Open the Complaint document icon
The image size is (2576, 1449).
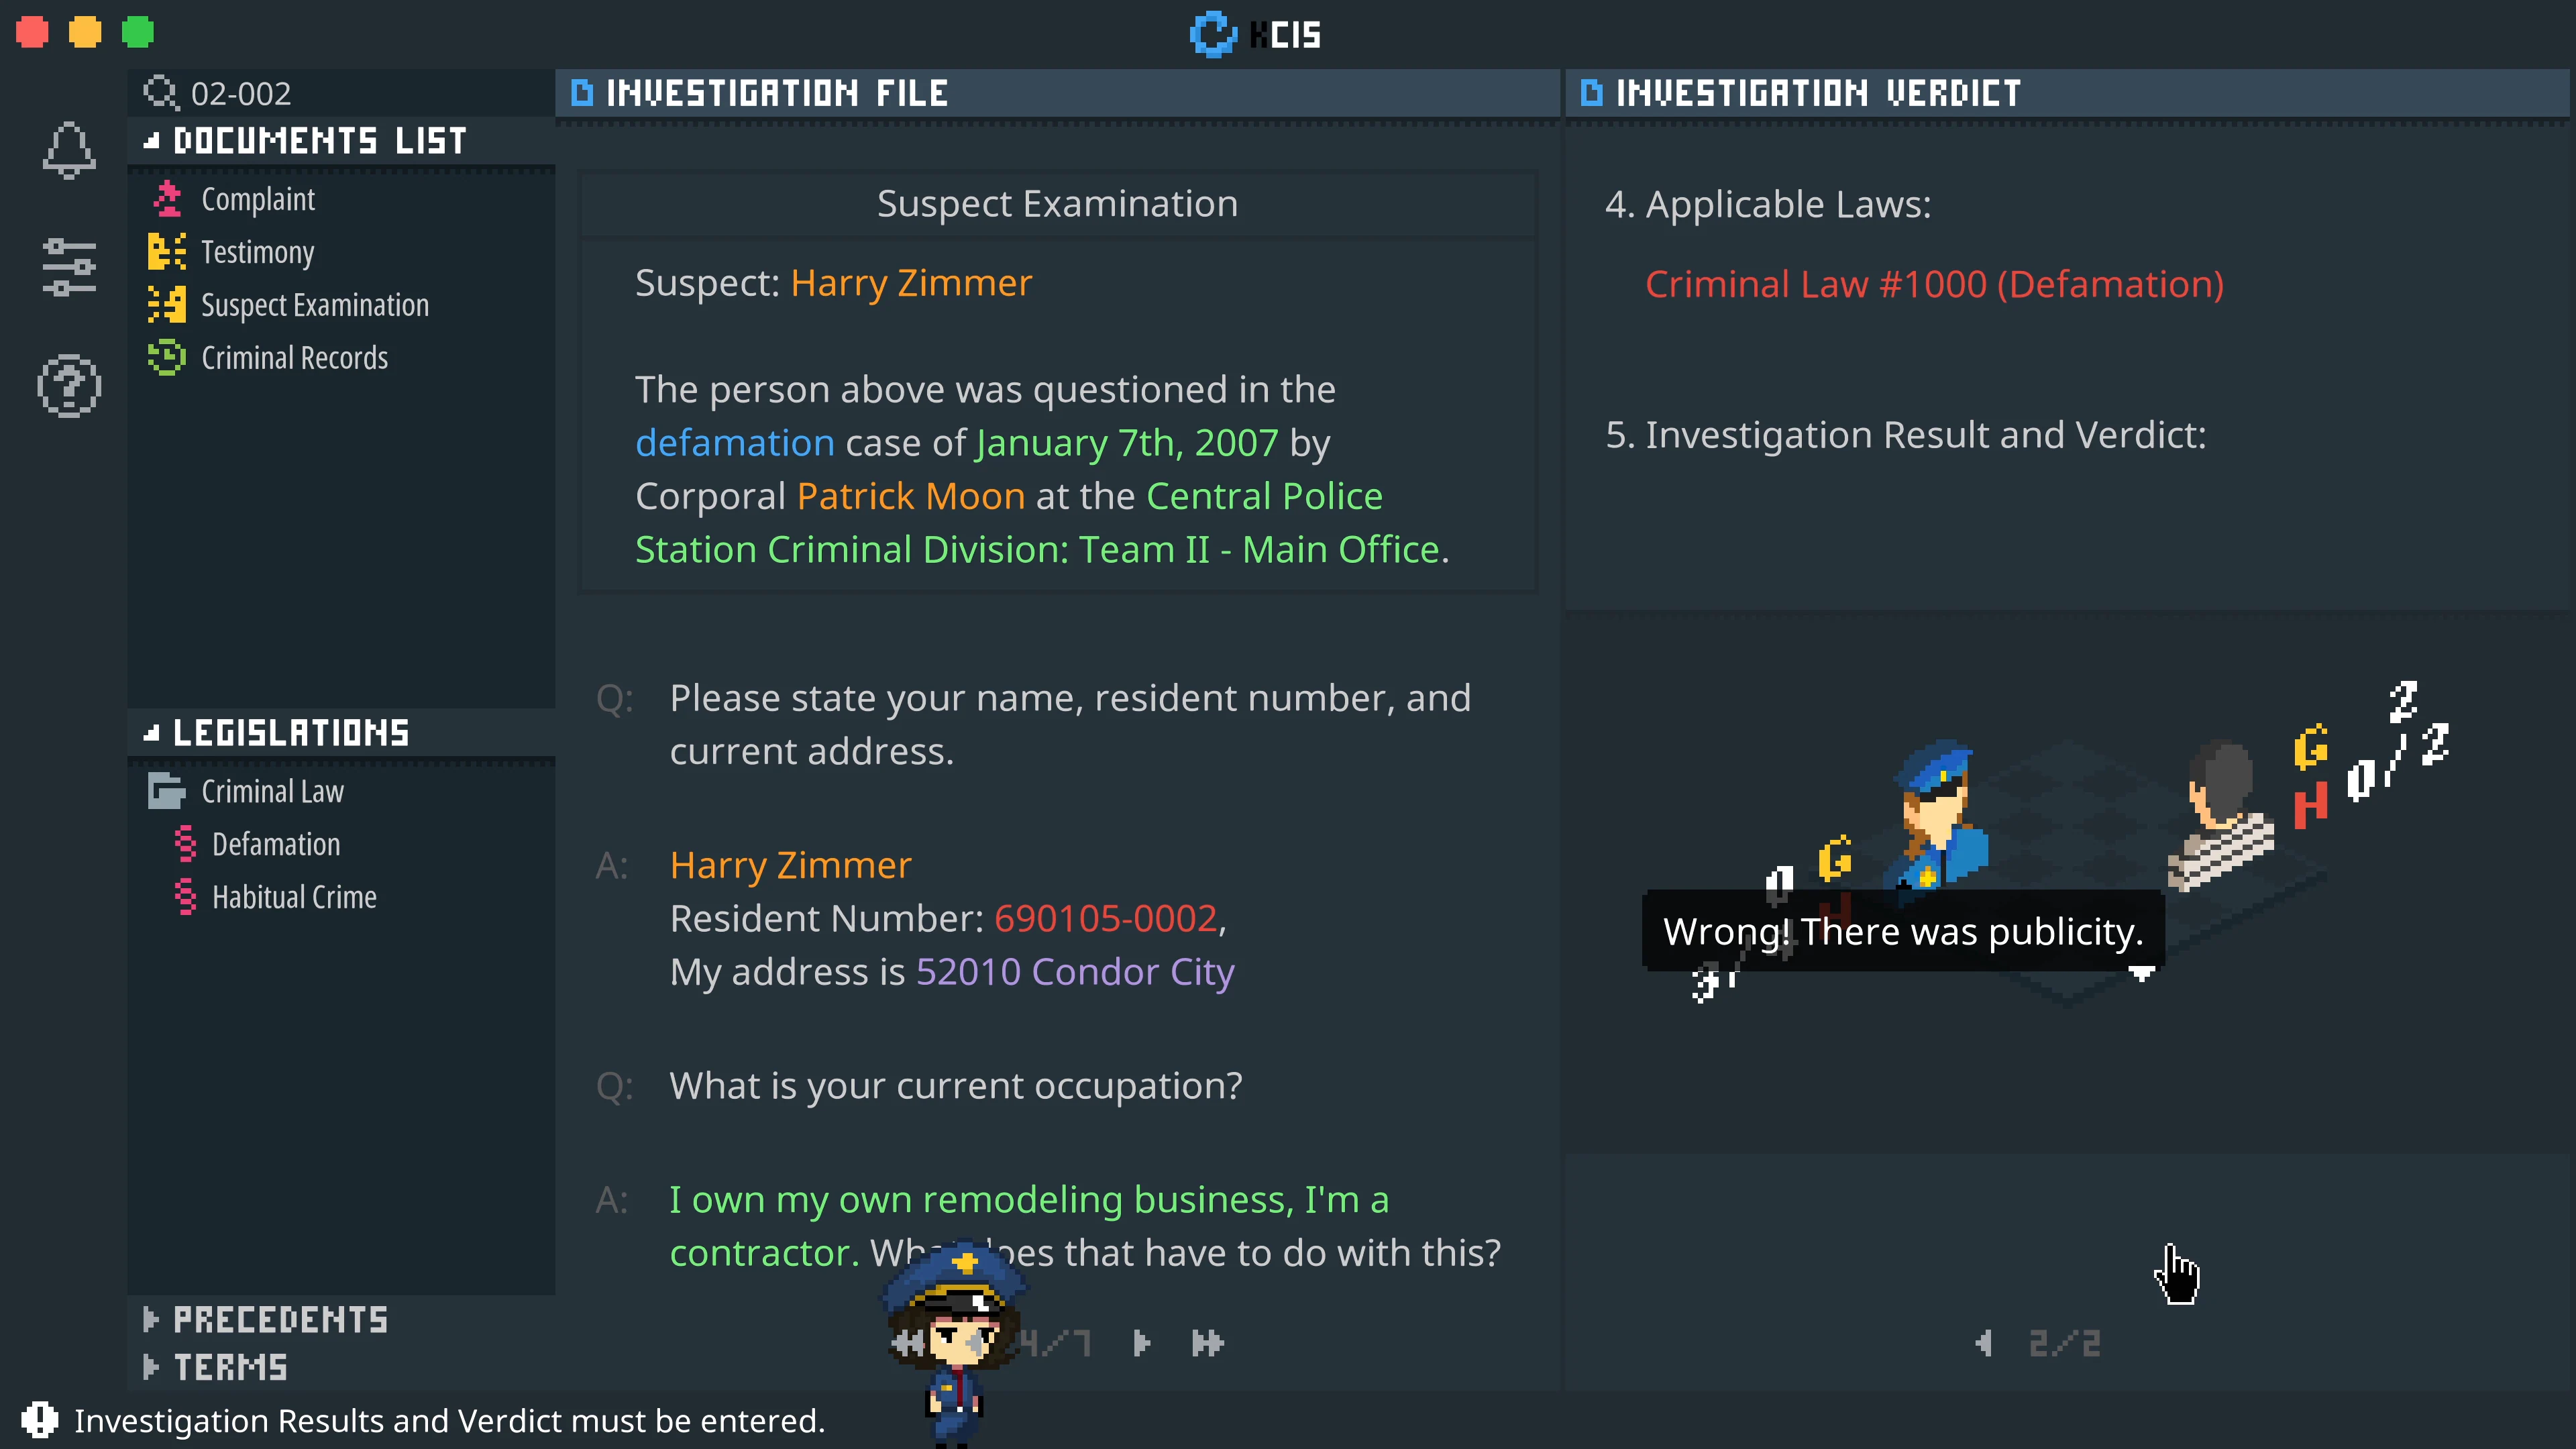click(168, 198)
